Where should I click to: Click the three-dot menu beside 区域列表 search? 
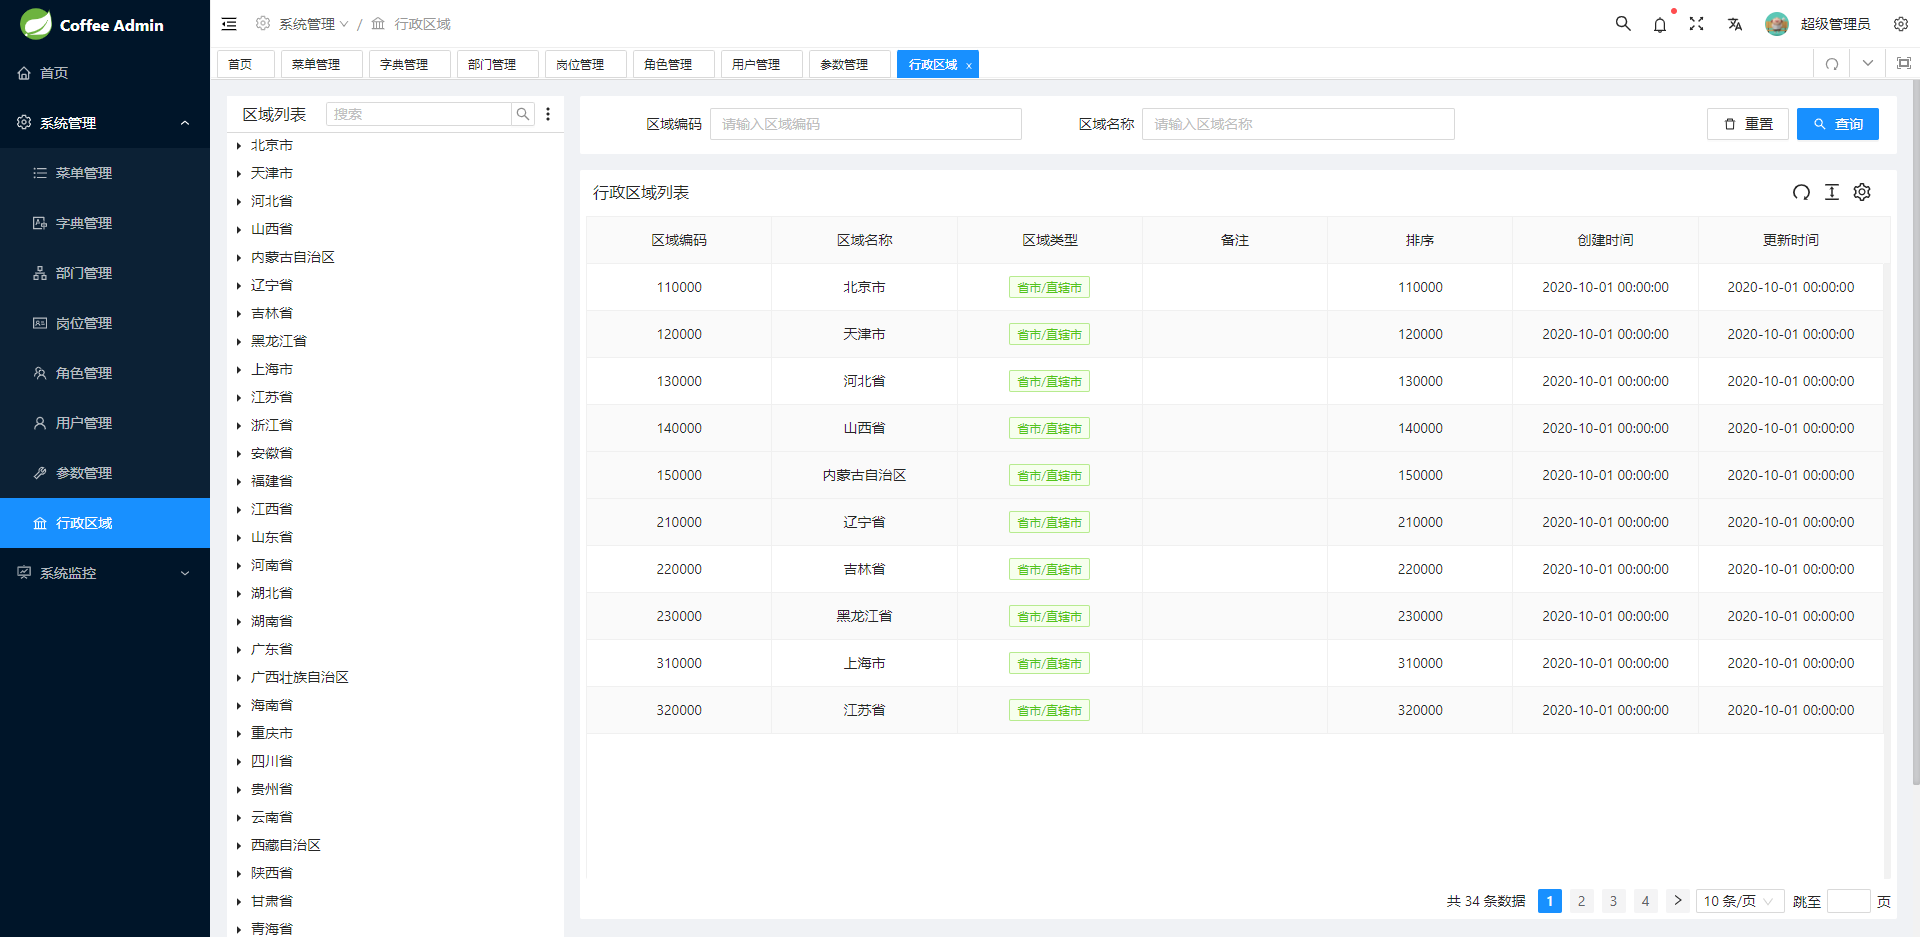tap(548, 114)
